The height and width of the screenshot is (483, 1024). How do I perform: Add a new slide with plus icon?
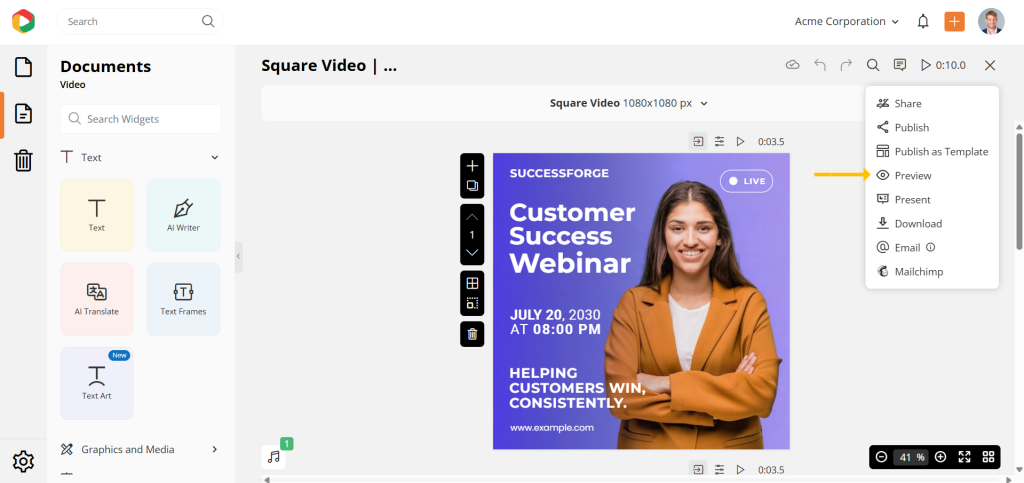[x=472, y=166]
